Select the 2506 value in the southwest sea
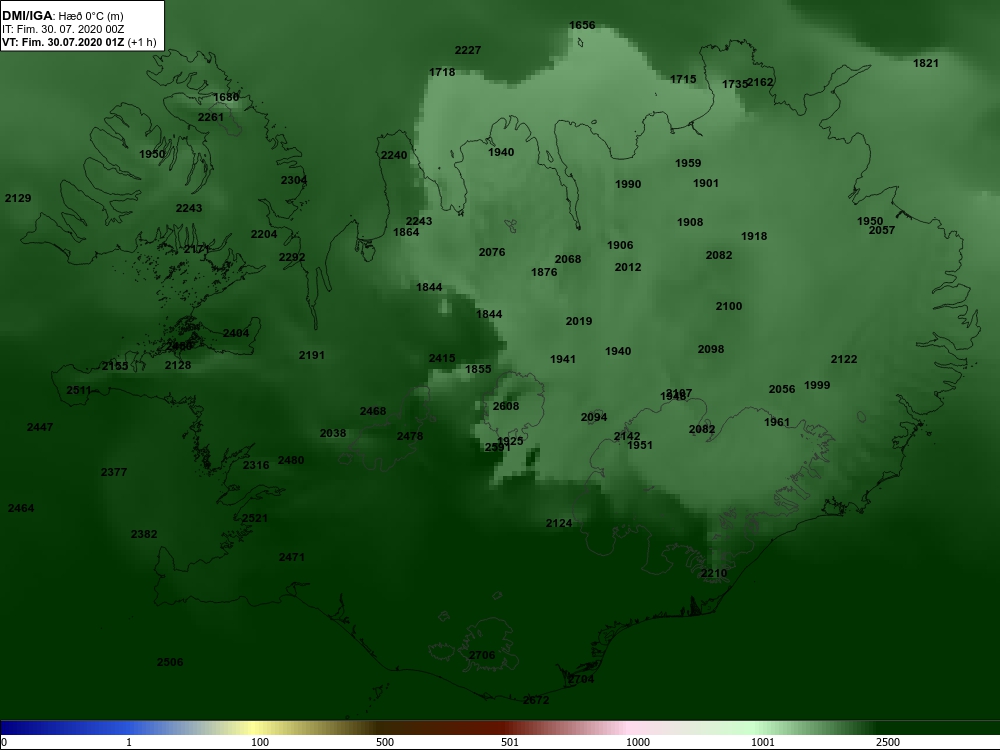 170,663
